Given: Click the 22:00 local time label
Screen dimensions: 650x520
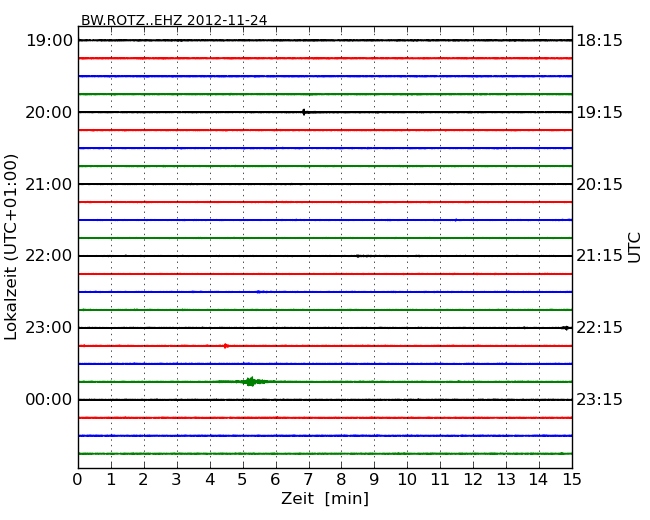Looking at the screenshot, I should click(x=49, y=256).
